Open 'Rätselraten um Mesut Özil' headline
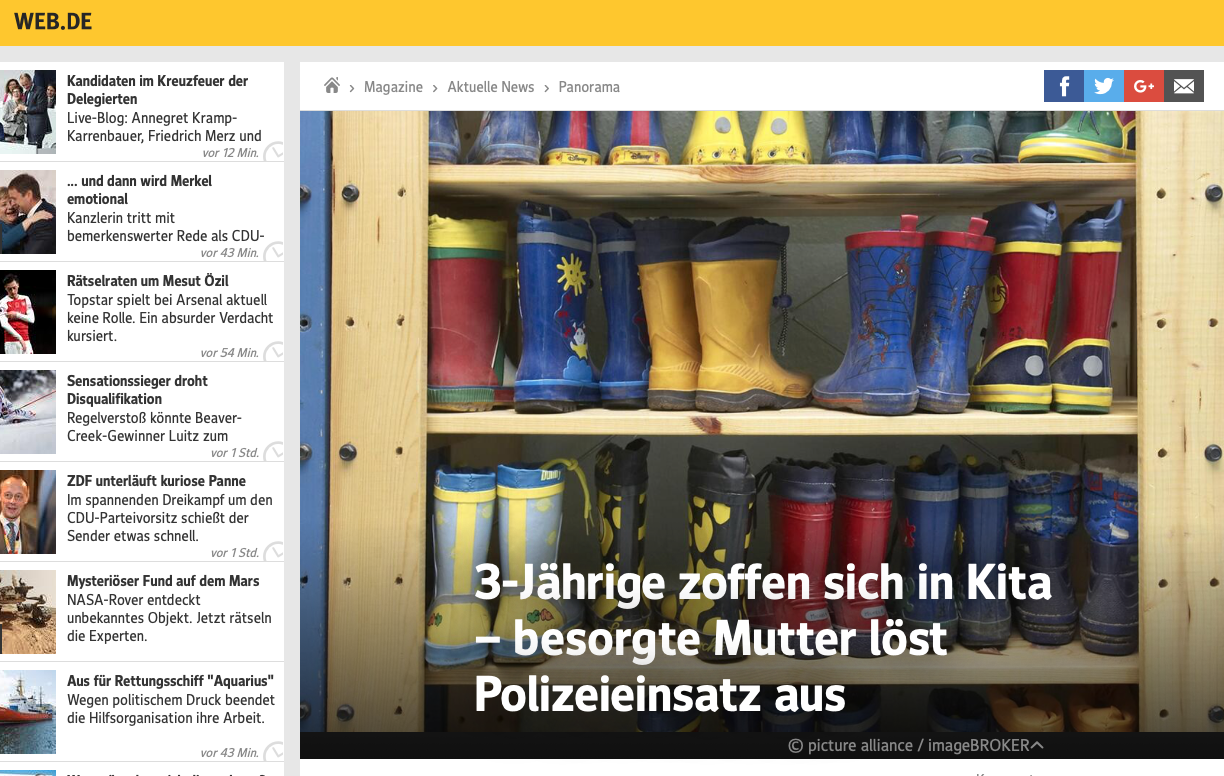 point(148,281)
